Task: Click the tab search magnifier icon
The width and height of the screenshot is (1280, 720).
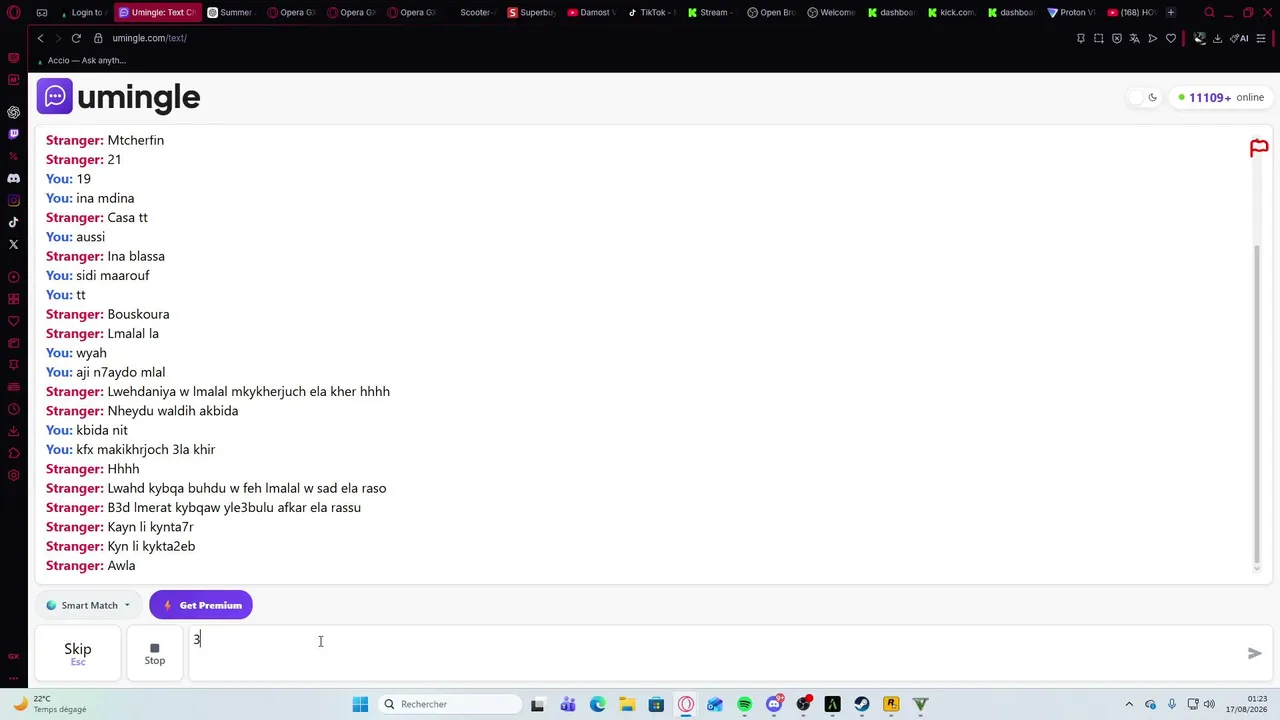Action: pos(1209,13)
